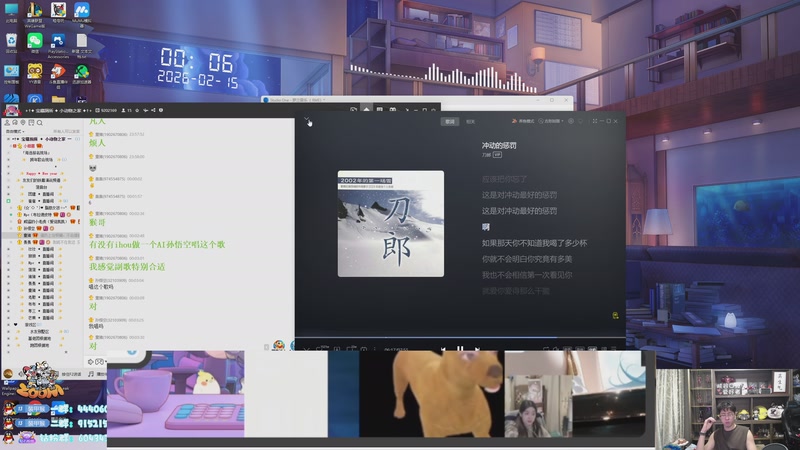This screenshot has height=450, width=800.
Task: Open the Control Panel desktop icon
Action: (11, 74)
